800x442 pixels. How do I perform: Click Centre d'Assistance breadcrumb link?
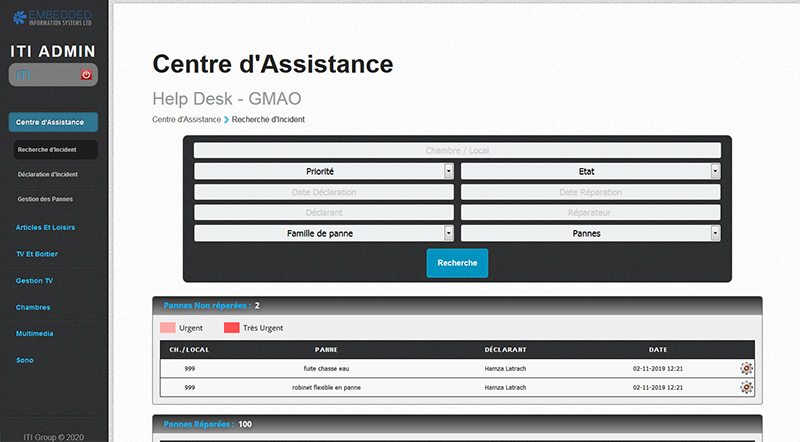pos(186,119)
